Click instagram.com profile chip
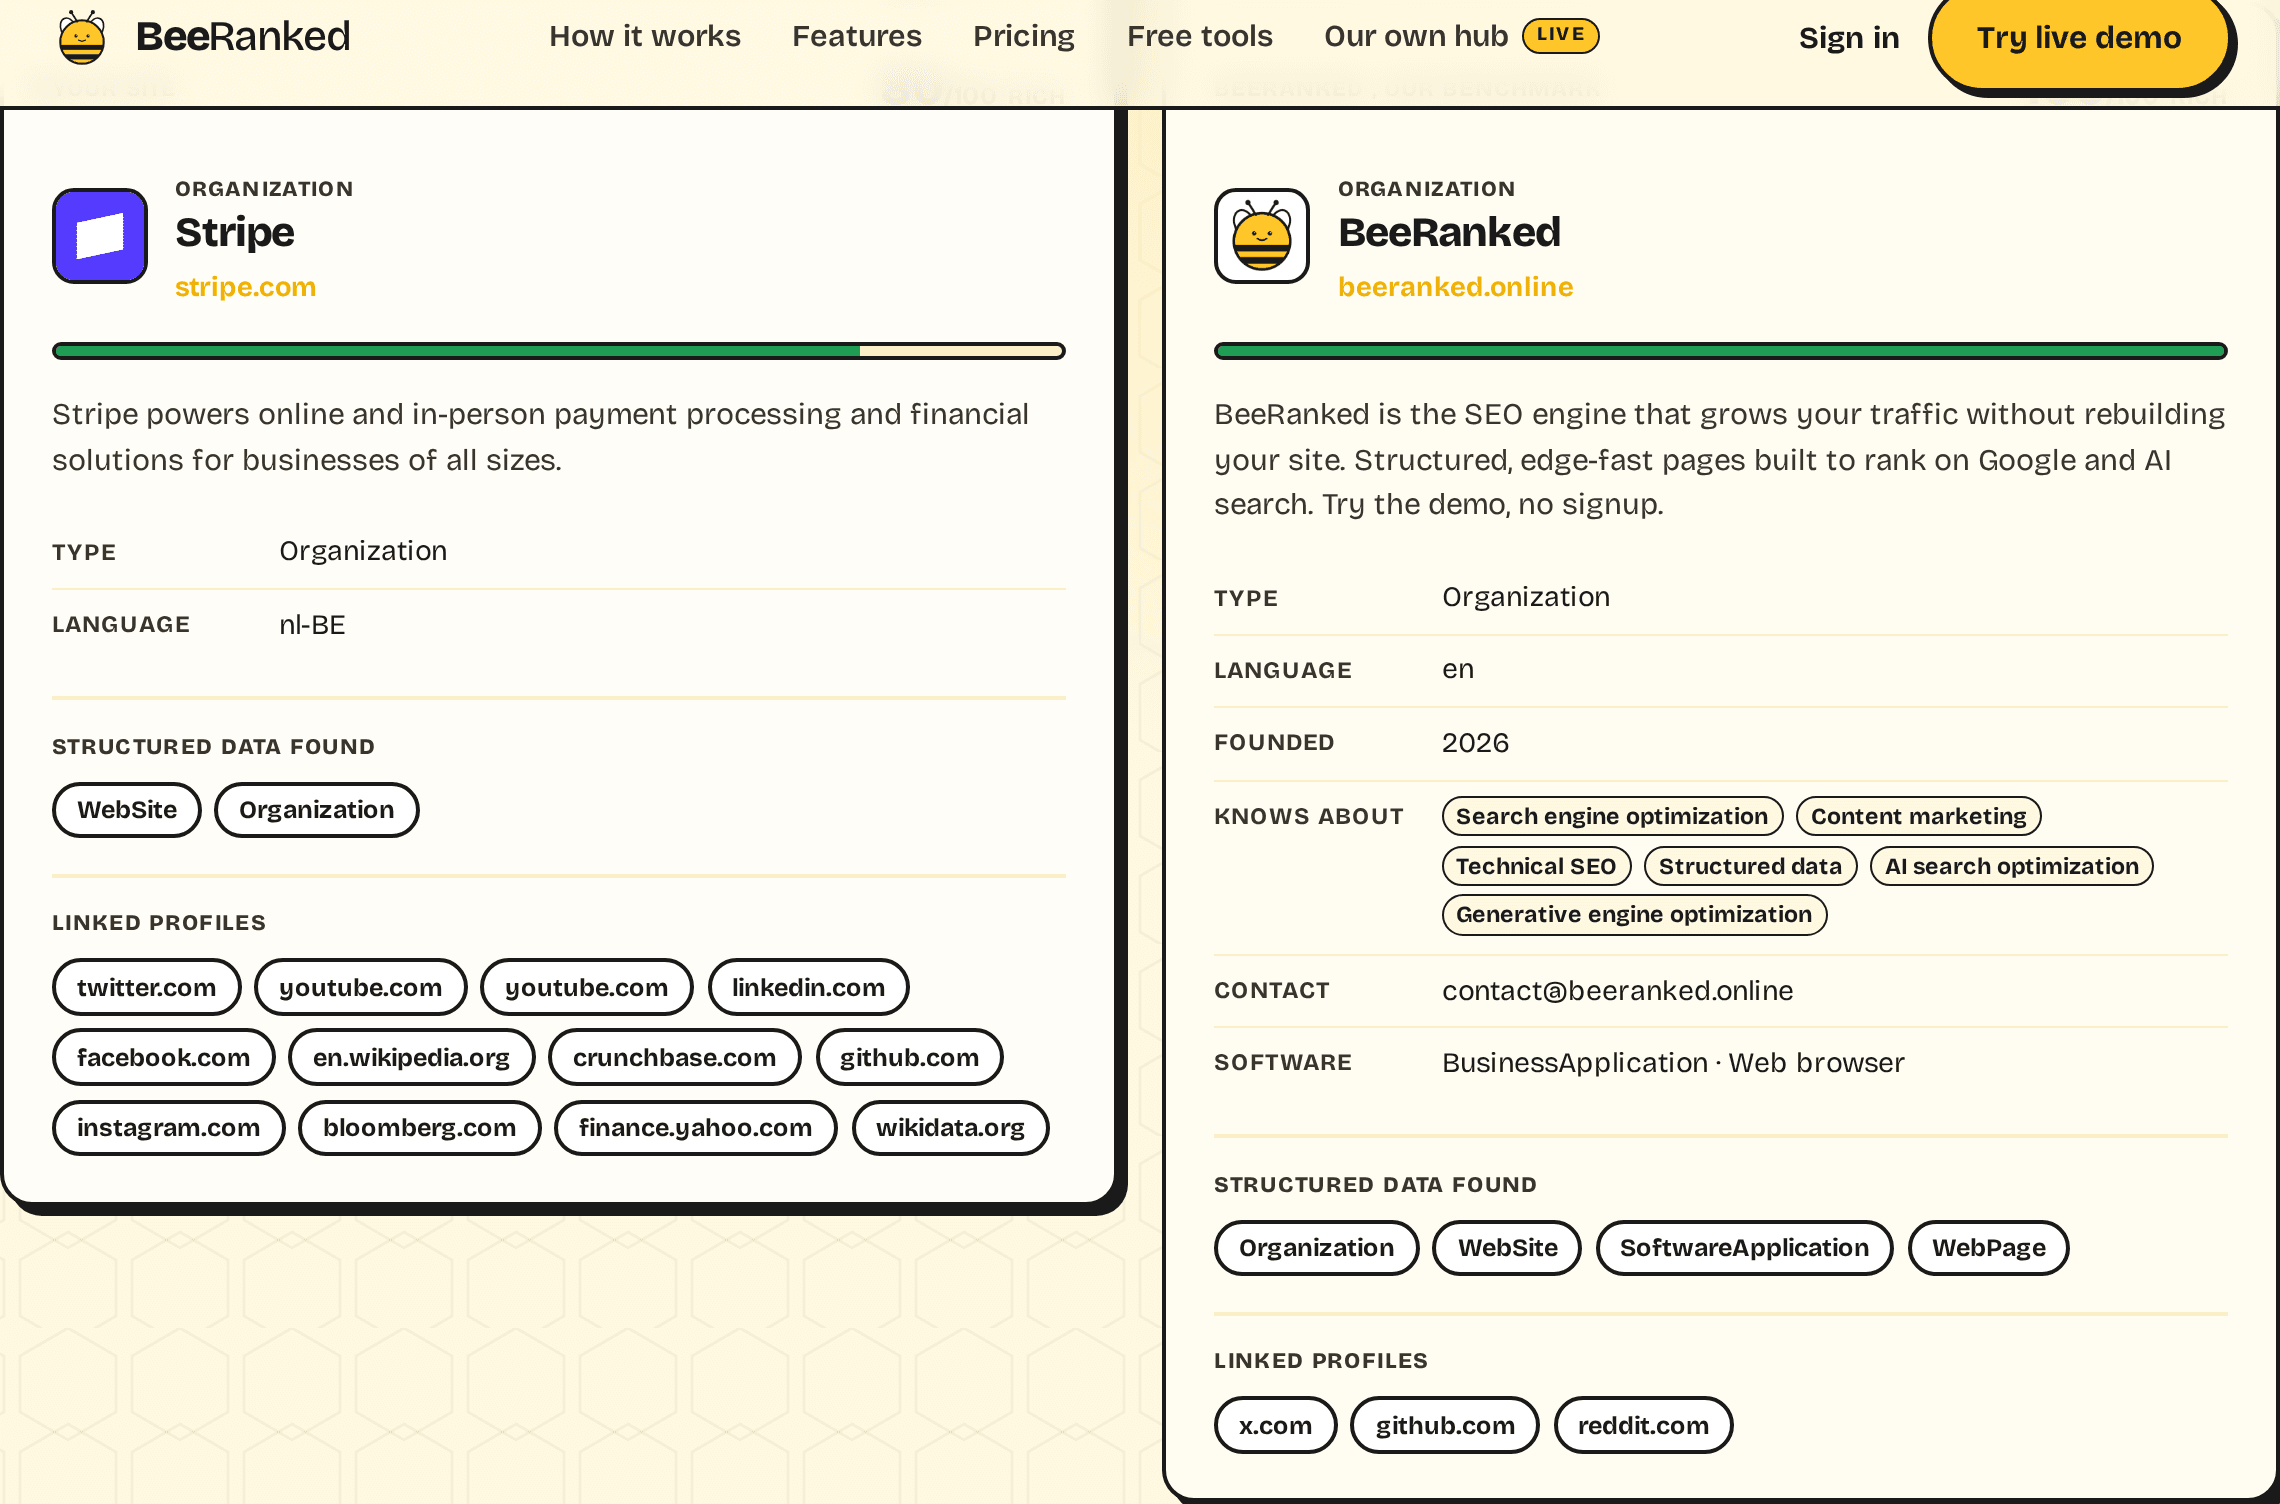The width and height of the screenshot is (2280, 1504). 169,1128
